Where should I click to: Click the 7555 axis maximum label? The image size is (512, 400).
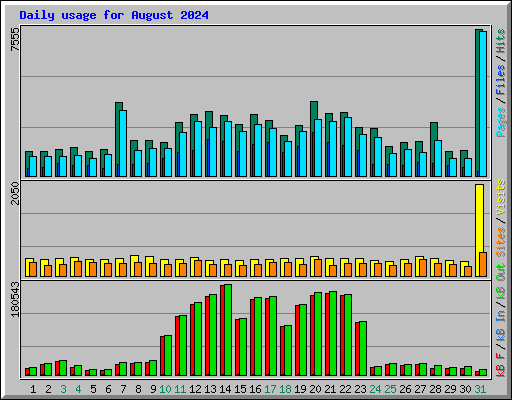[15, 39]
